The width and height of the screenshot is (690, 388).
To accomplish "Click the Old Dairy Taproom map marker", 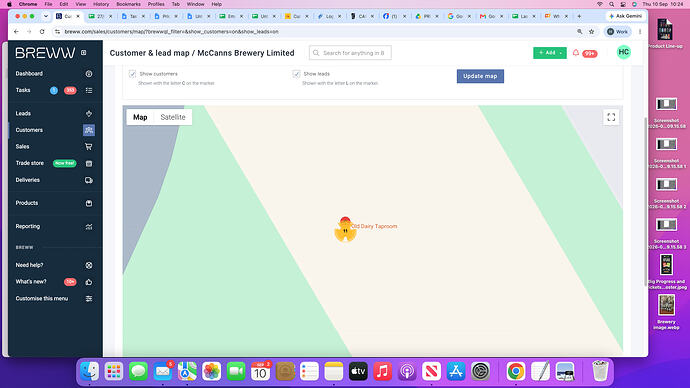I will click(x=345, y=229).
